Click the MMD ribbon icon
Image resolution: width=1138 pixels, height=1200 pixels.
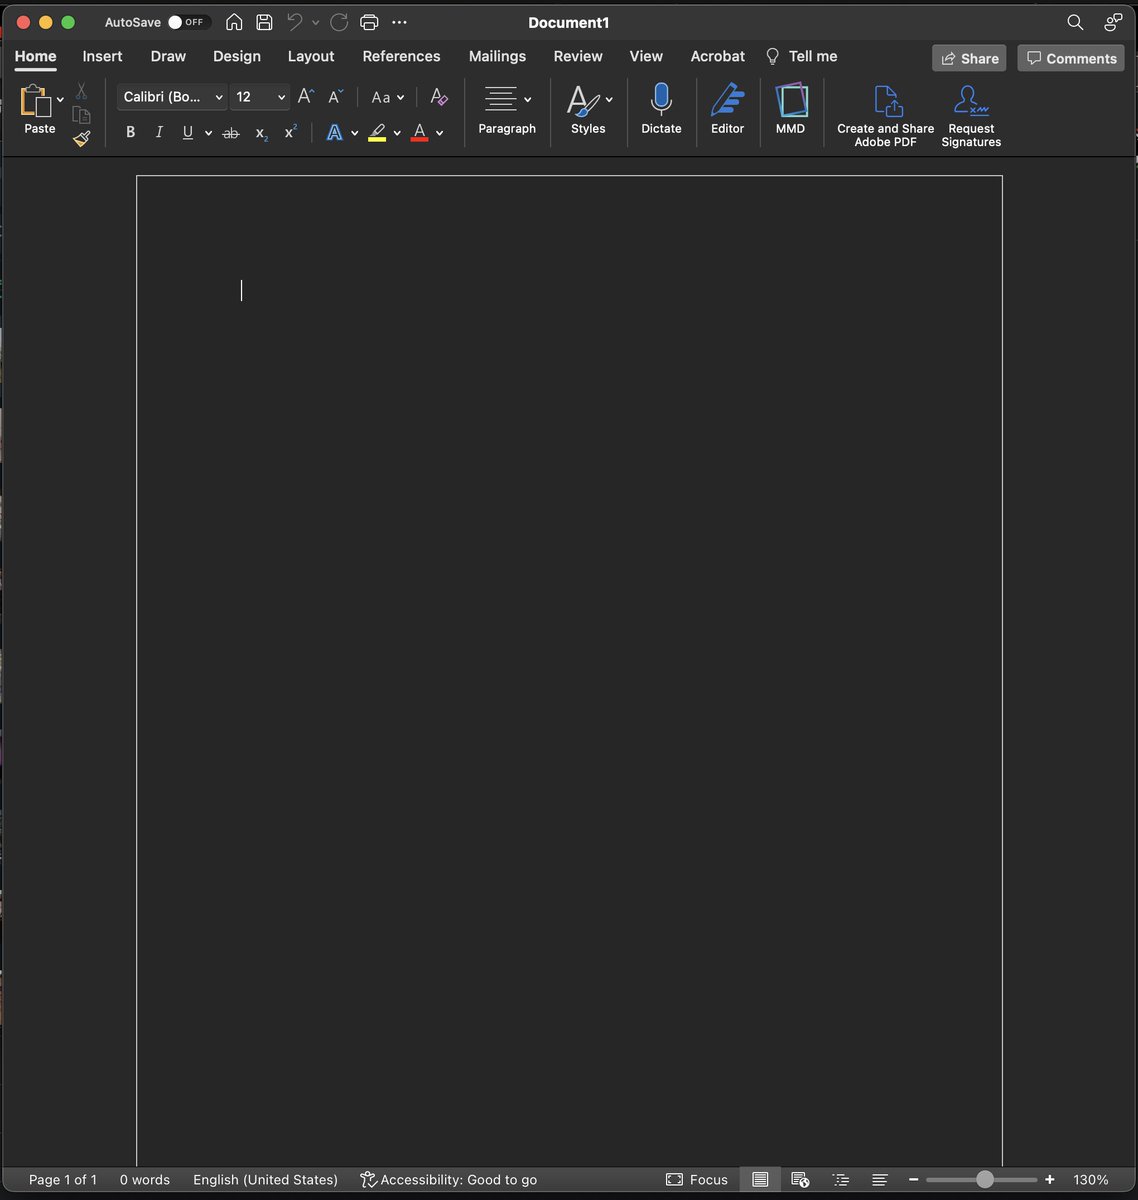coord(790,100)
